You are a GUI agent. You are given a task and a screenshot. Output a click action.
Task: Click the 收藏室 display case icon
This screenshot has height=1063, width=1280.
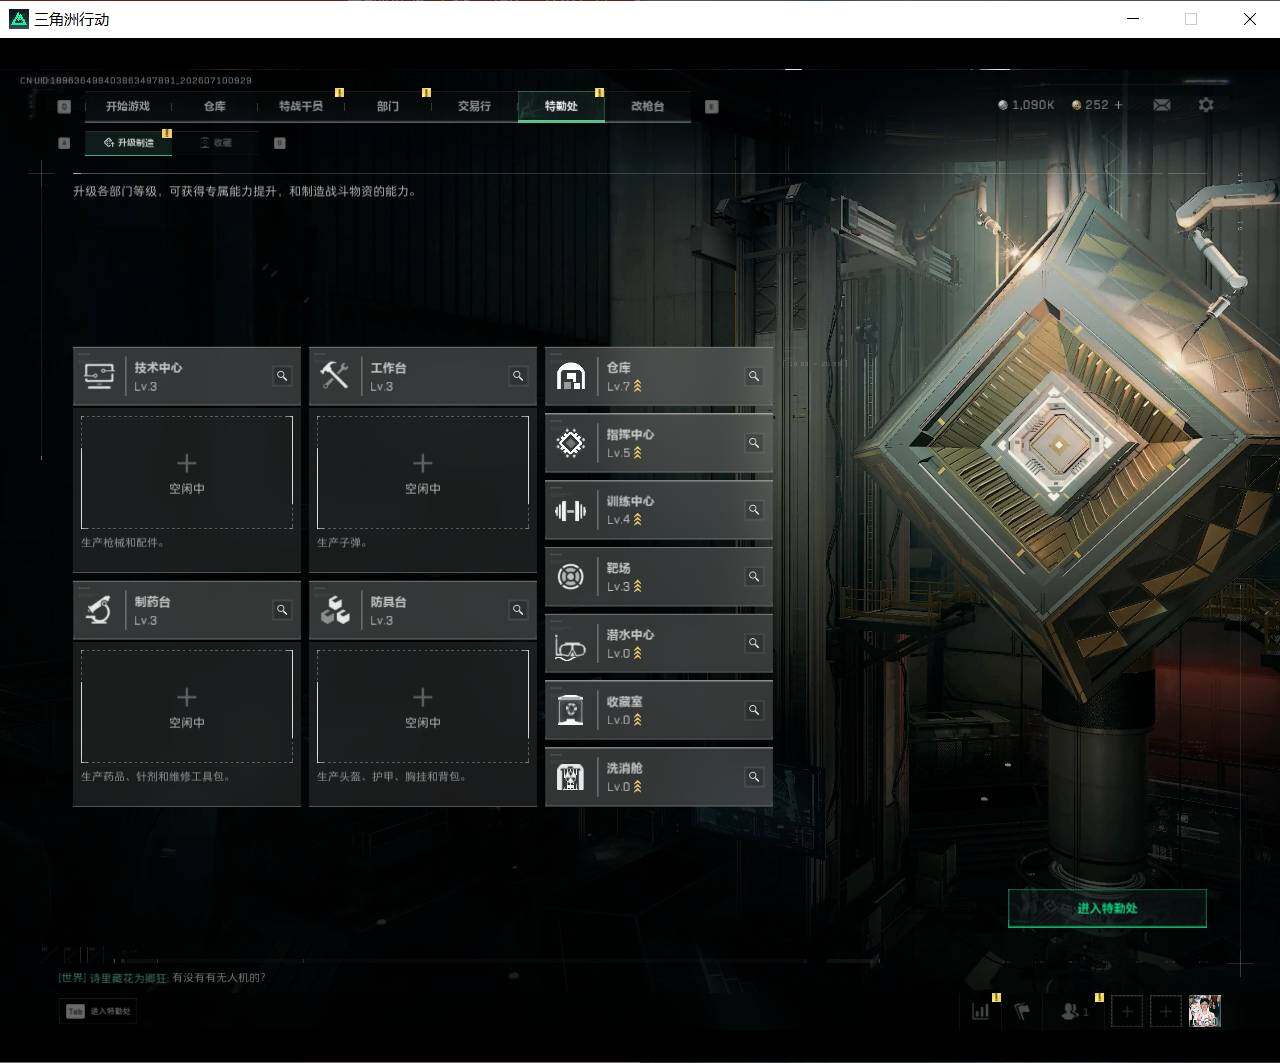[570, 711]
